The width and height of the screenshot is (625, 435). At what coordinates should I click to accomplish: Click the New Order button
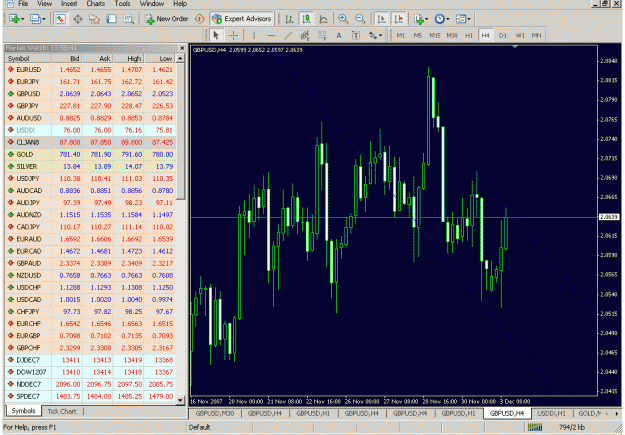167,19
